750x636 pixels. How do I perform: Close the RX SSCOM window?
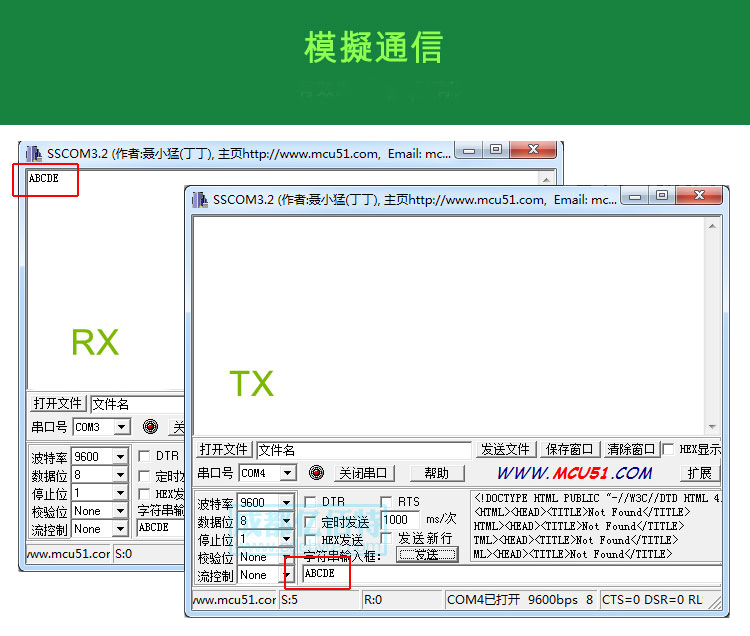pyautogui.click(x=535, y=150)
